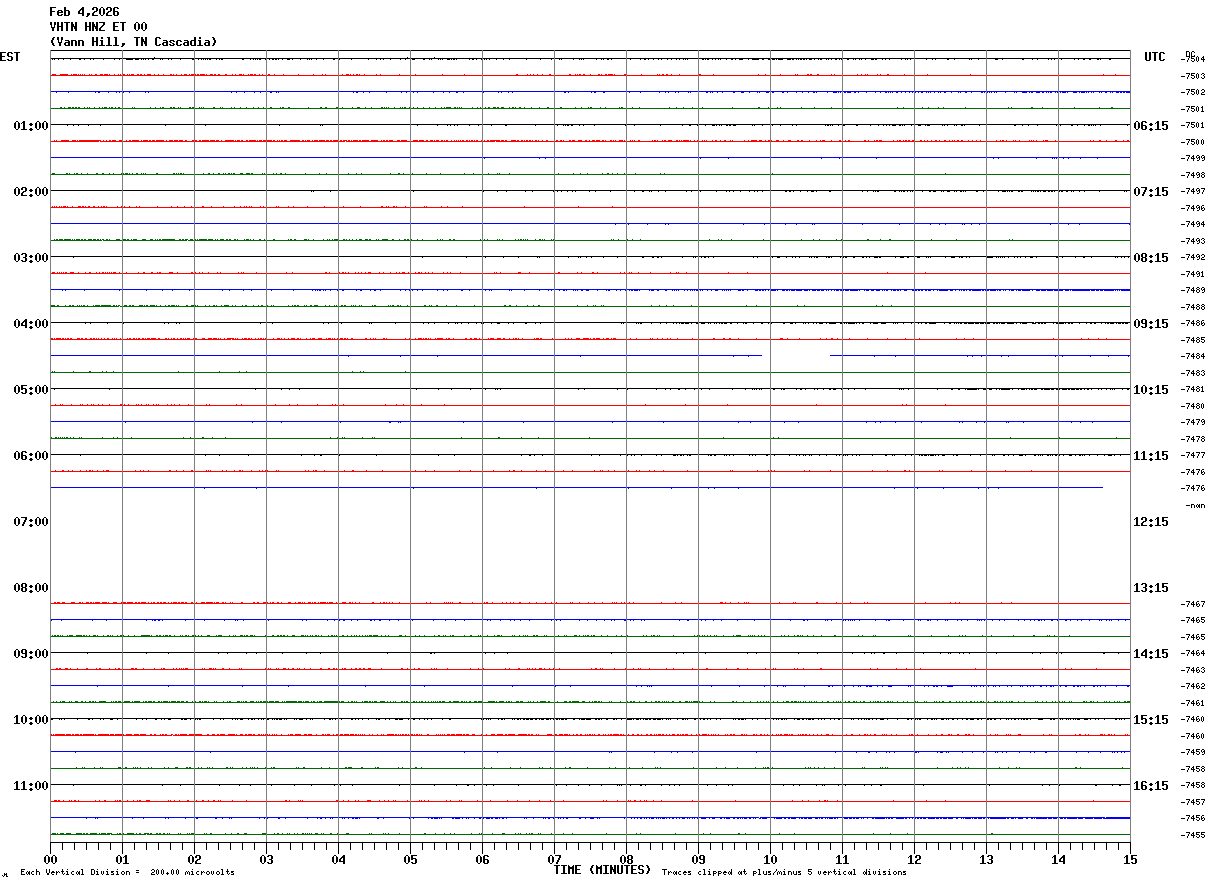Click the data gap in the 04:30 trace
Viewport: 1210px width, 886px height.
pos(796,355)
